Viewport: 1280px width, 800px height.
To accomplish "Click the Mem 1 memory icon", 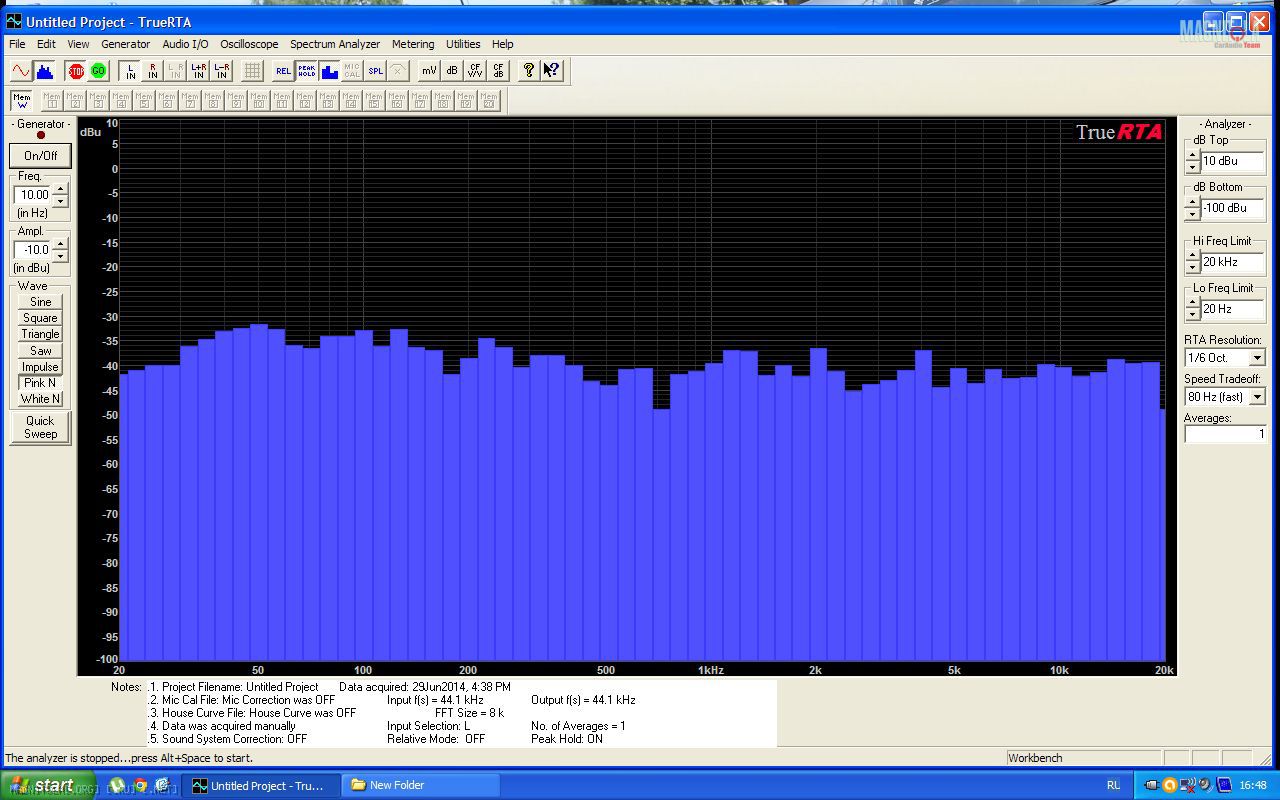I will click(52, 100).
